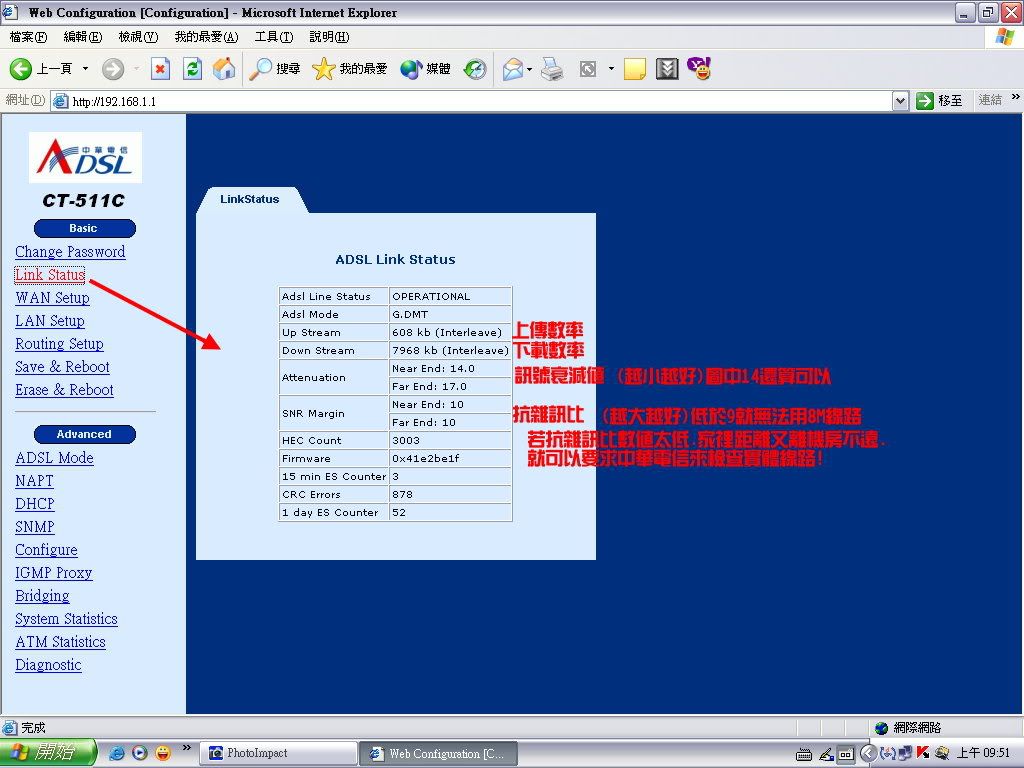Image resolution: width=1024 pixels, height=768 pixels.
Task: Click the Kaspersky red K tray icon
Action: (923, 753)
